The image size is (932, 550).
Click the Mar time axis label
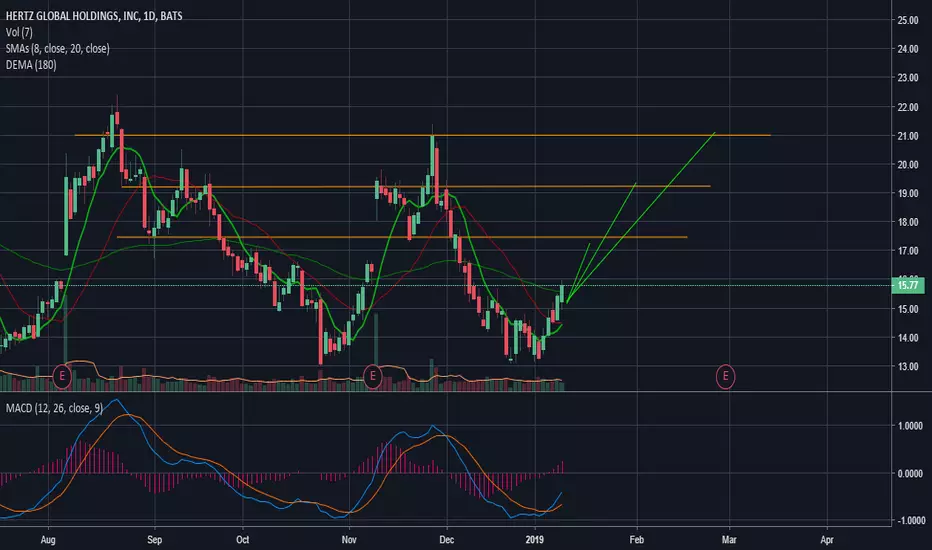[729, 540]
